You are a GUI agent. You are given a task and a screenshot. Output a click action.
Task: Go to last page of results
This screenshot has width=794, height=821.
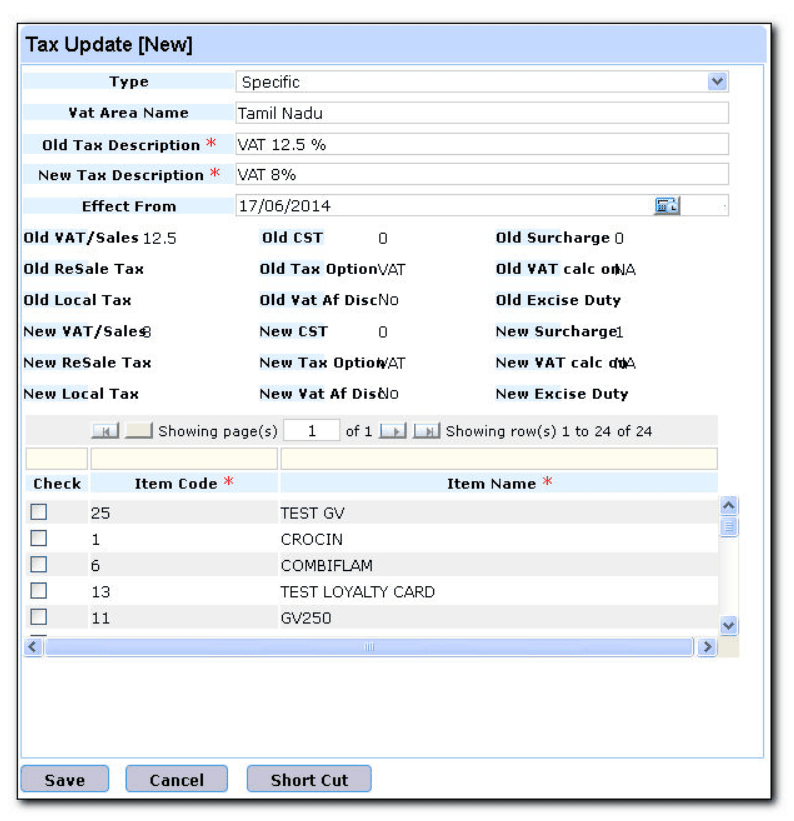[x=426, y=431]
